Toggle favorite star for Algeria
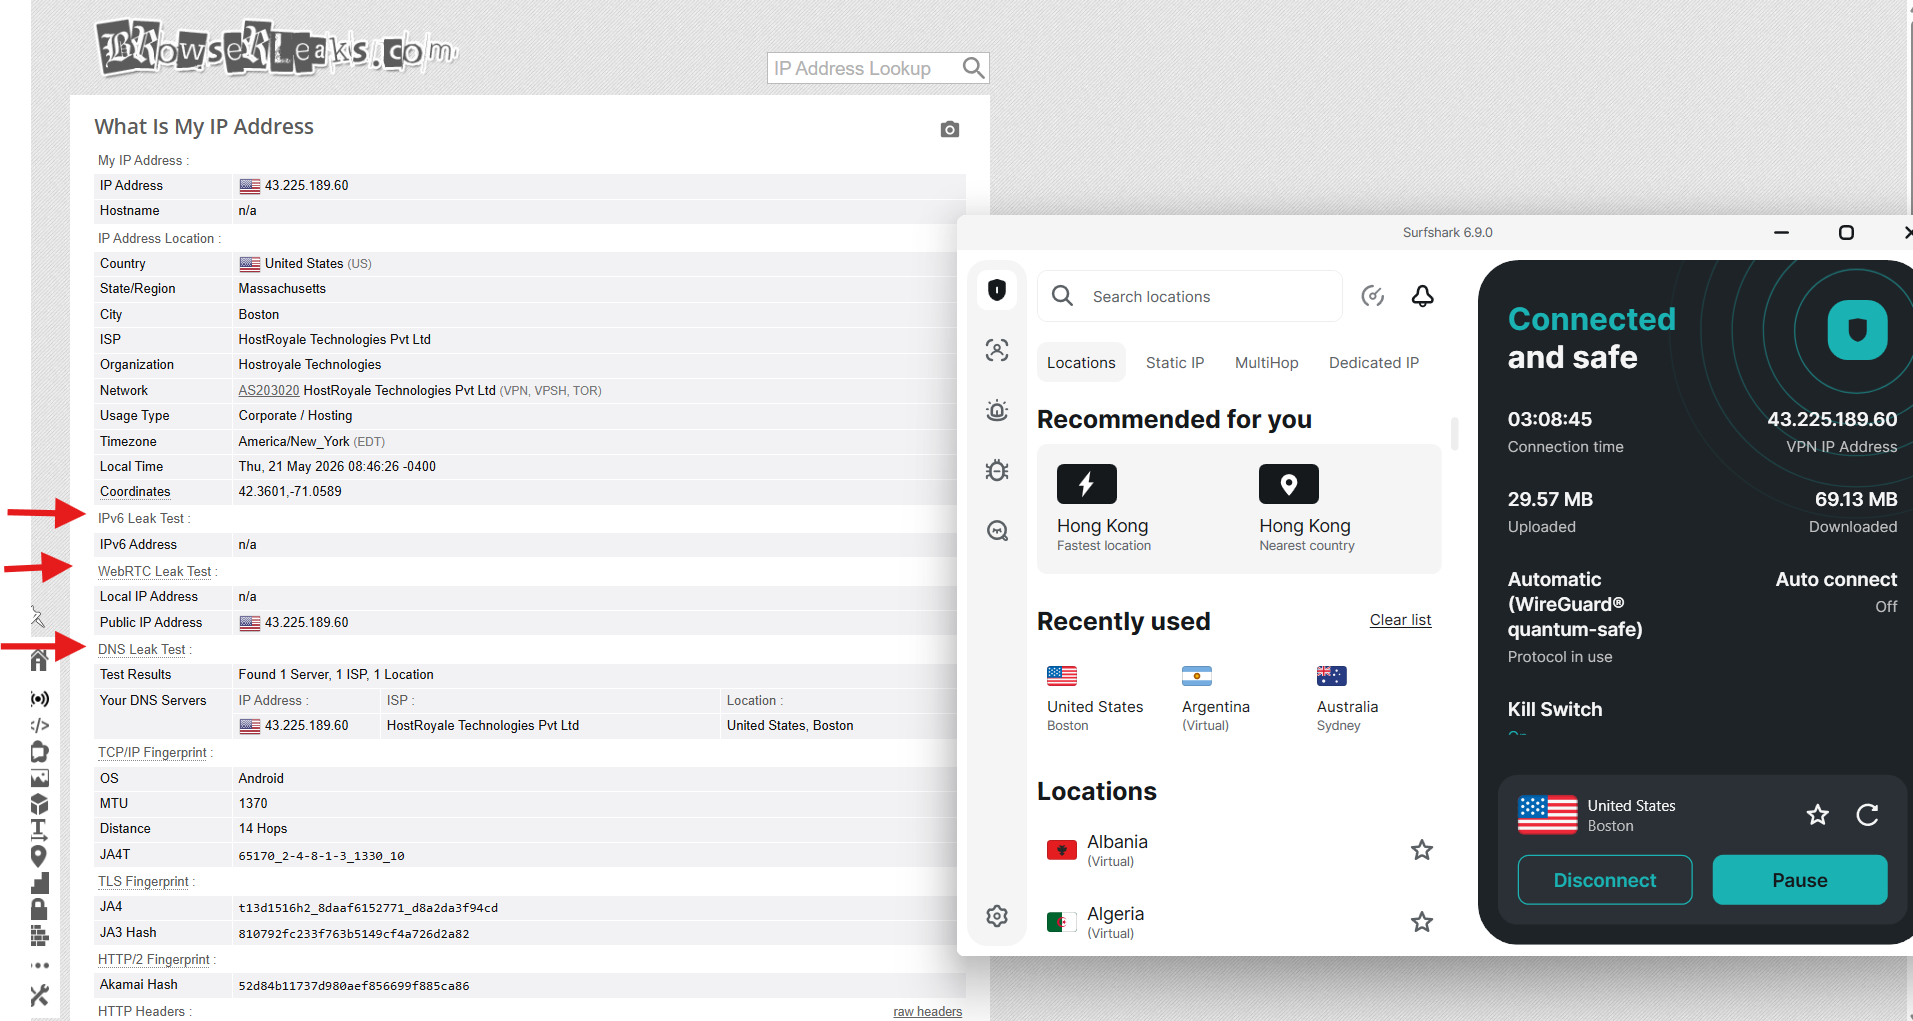 pos(1422,922)
